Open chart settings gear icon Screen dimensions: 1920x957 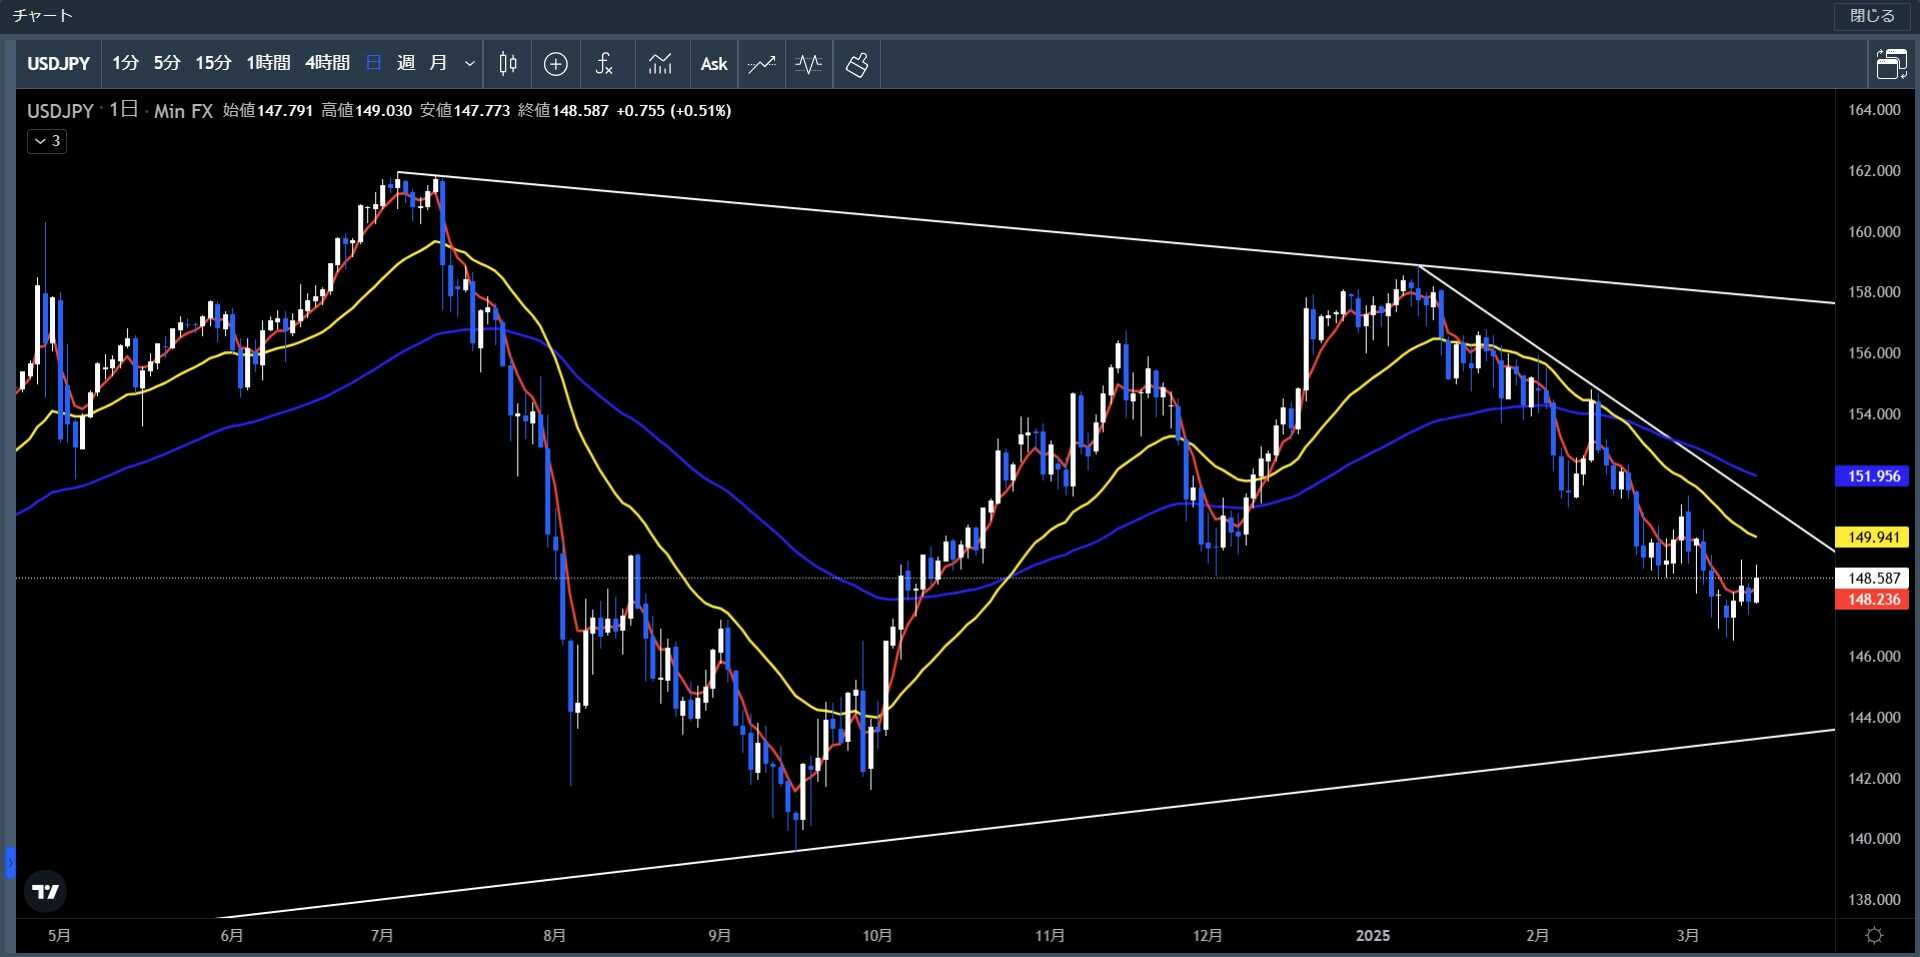pyautogui.click(x=1875, y=935)
